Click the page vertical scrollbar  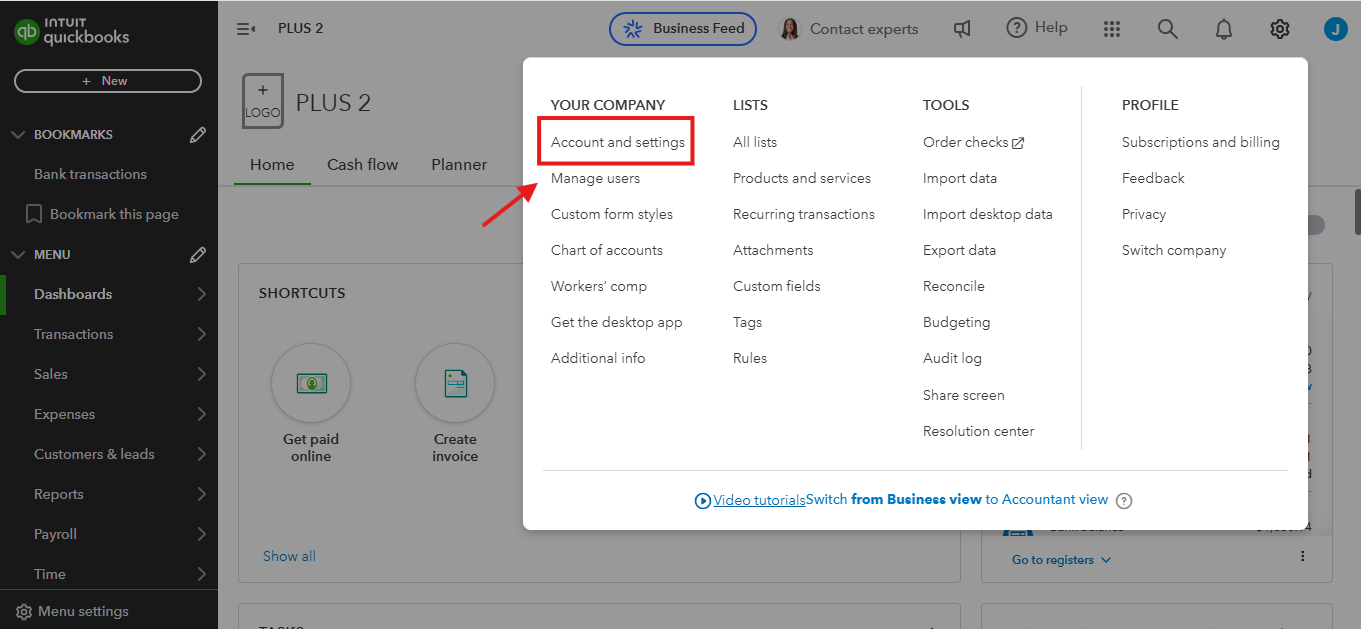coord(1358,210)
